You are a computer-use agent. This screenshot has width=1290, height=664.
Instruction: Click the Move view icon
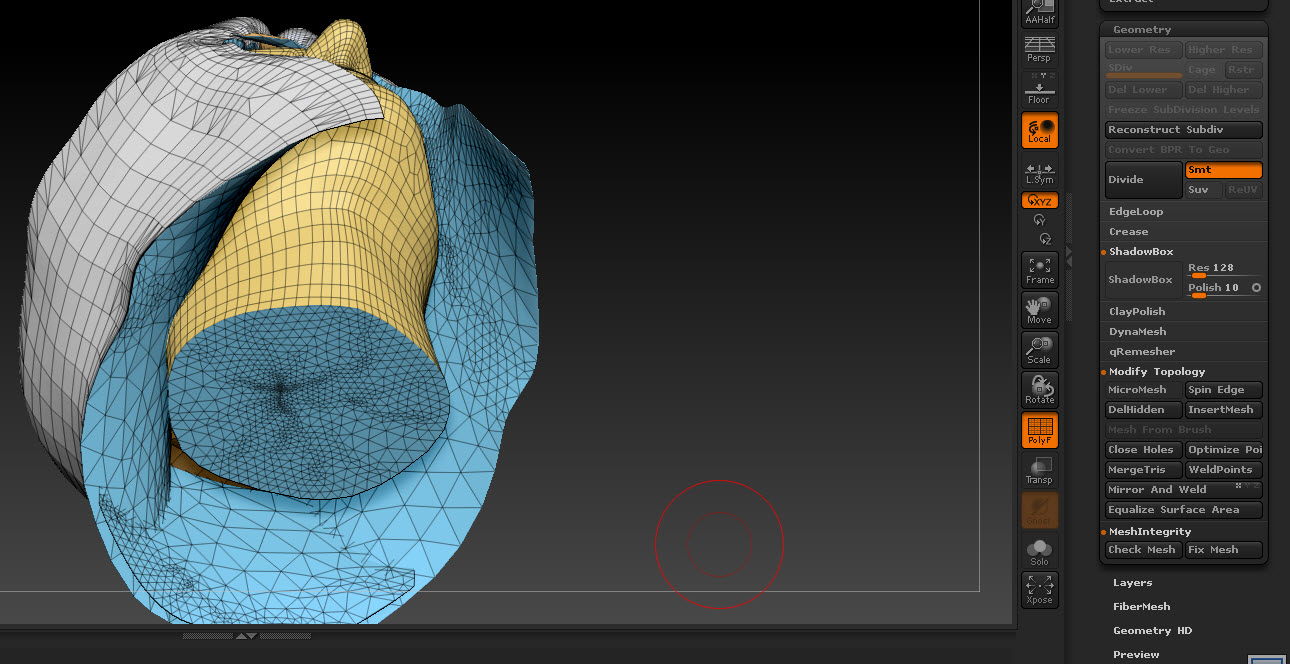pyautogui.click(x=1040, y=310)
